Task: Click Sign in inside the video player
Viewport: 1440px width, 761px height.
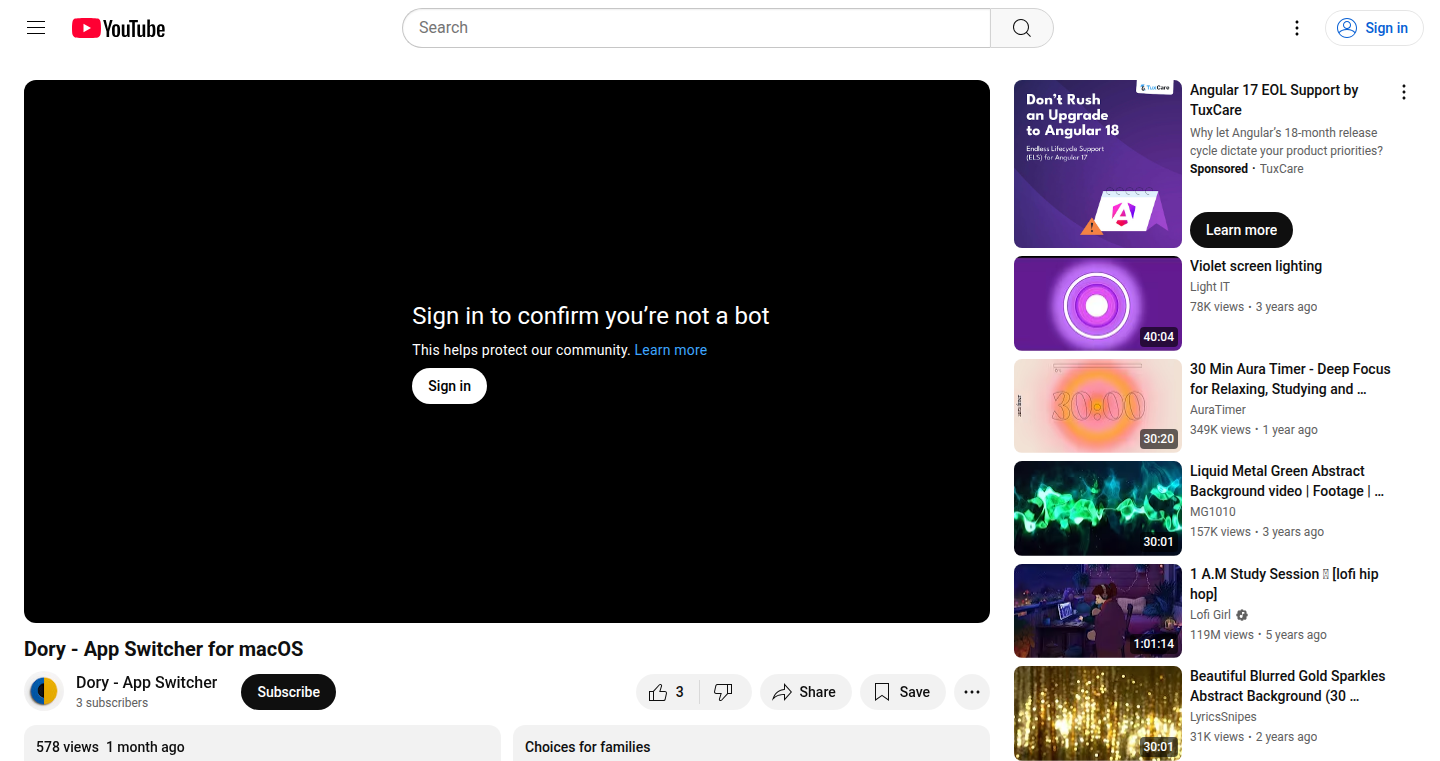Action: click(x=449, y=386)
